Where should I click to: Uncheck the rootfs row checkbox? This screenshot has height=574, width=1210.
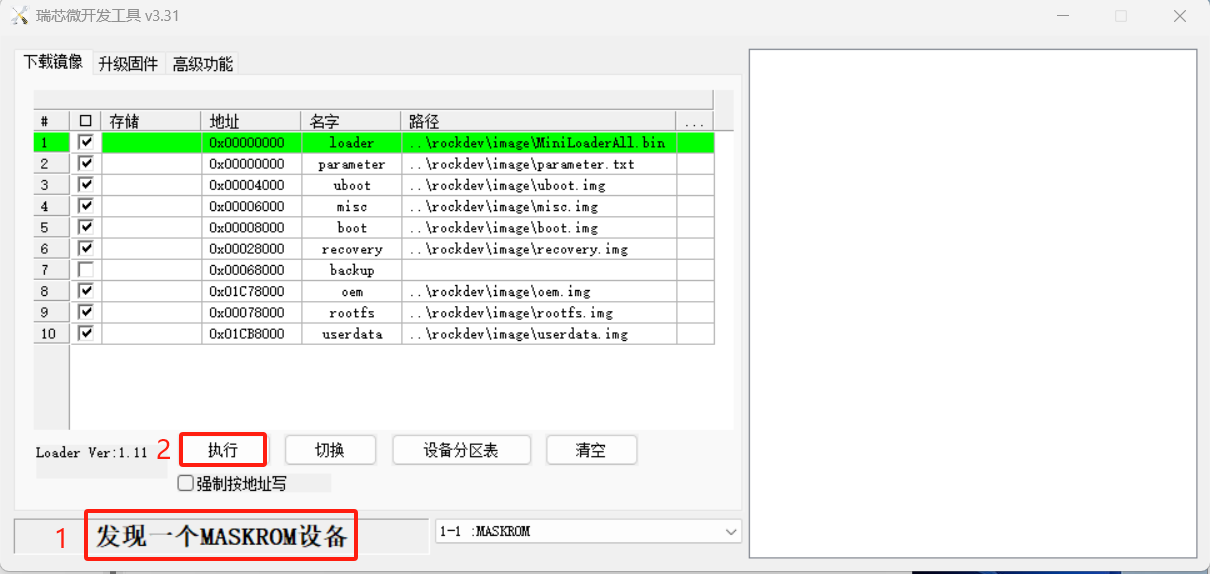(86, 312)
